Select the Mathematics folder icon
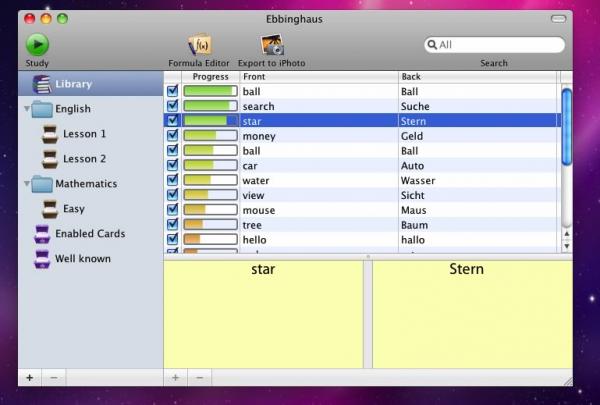This screenshot has height=405, width=600. [x=42, y=184]
